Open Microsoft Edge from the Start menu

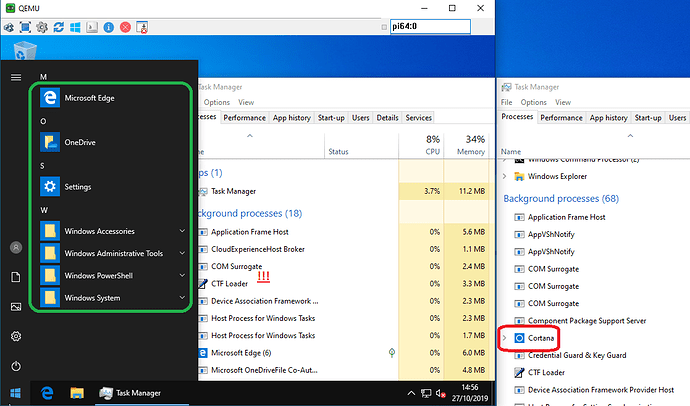coord(91,98)
